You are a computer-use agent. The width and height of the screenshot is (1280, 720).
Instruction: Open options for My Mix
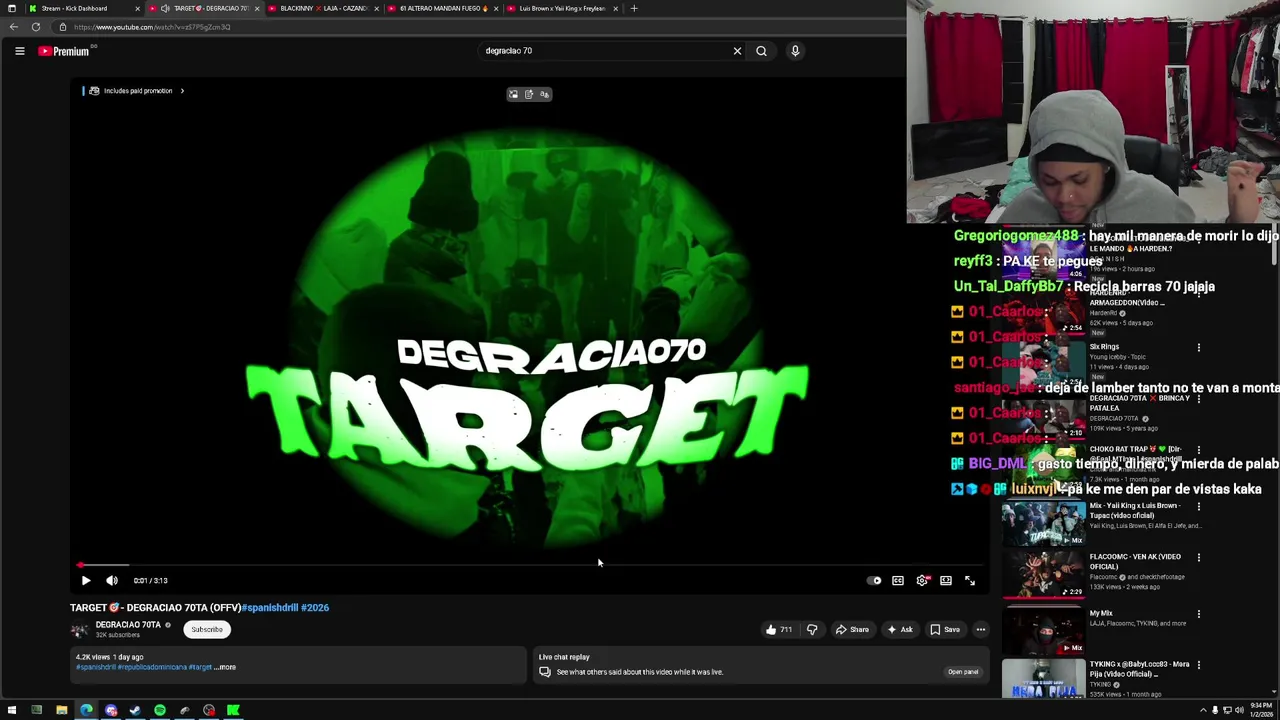[x=1198, y=614]
